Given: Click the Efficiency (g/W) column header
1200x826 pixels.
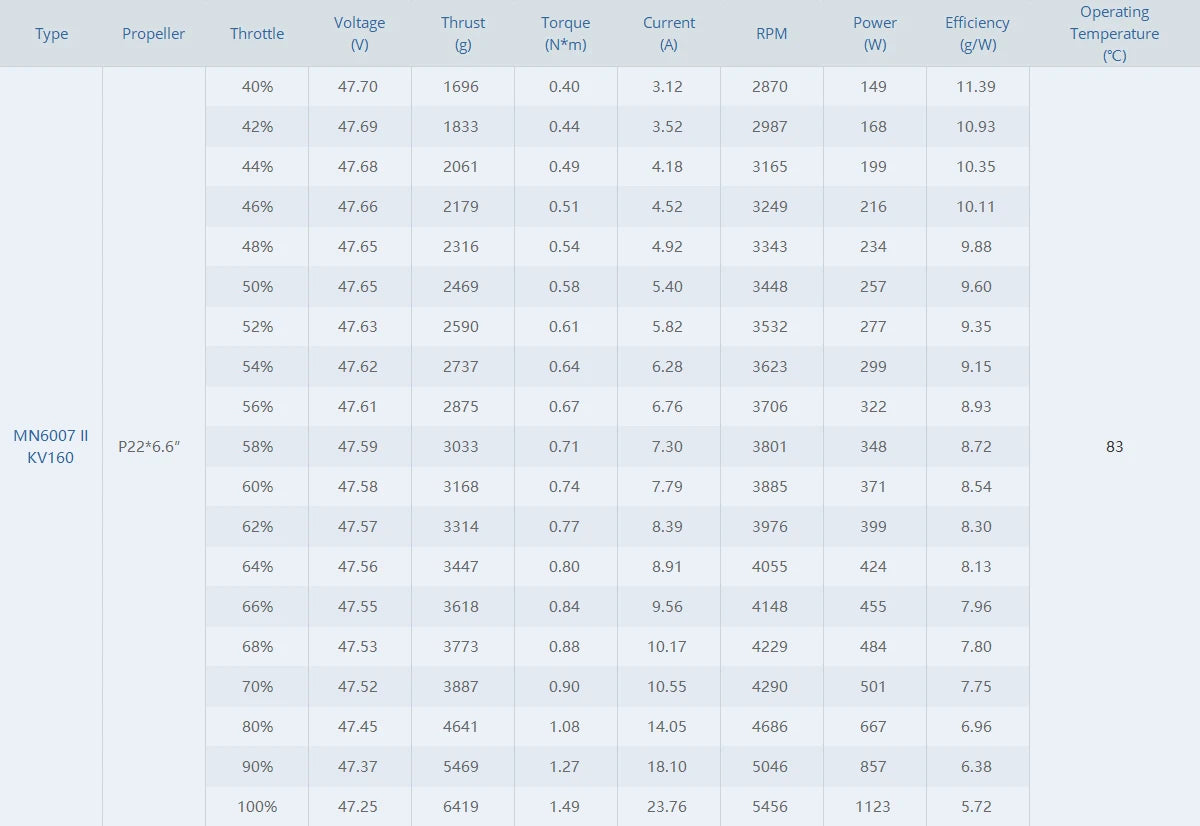Looking at the screenshot, I should (977, 34).
